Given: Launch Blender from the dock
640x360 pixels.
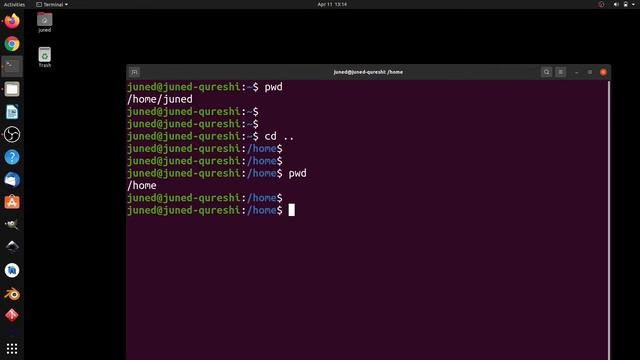Looking at the screenshot, I should 12,294.
